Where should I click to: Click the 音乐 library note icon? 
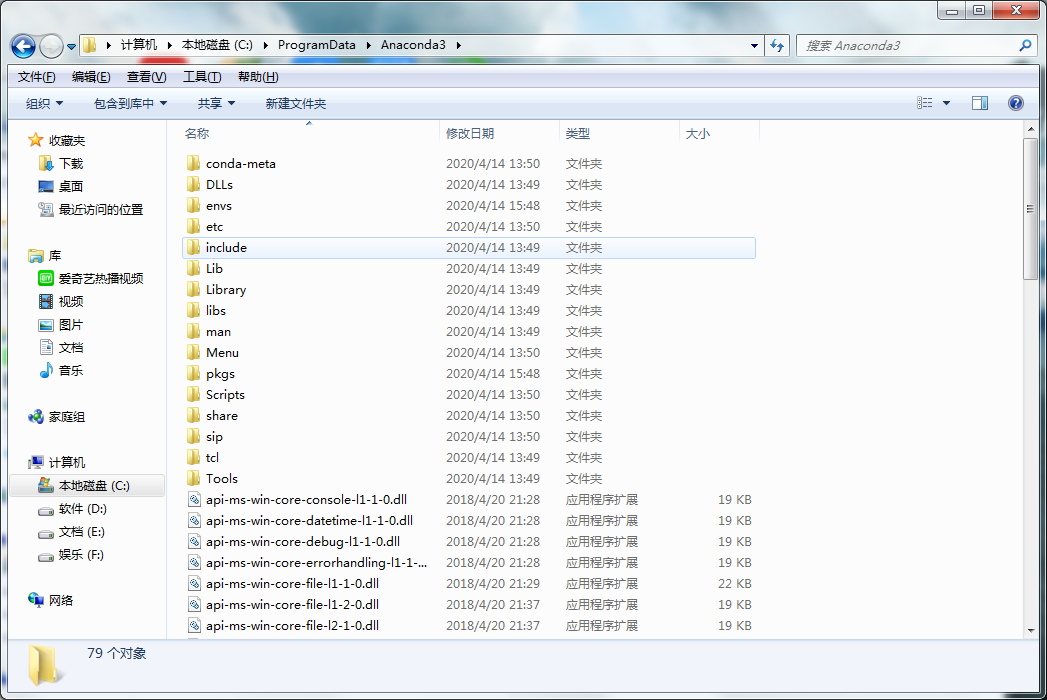point(45,370)
